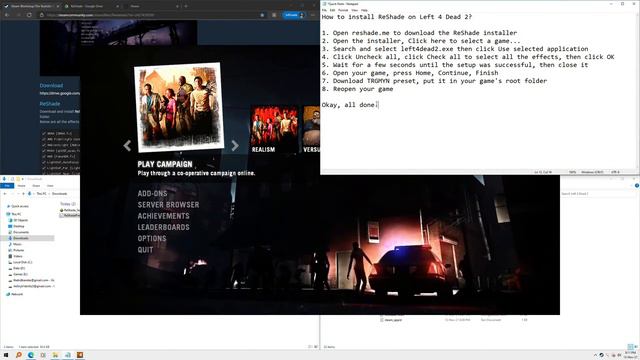Select the Versus game mode tile
The height and width of the screenshot is (360, 640).
click(x=311, y=129)
